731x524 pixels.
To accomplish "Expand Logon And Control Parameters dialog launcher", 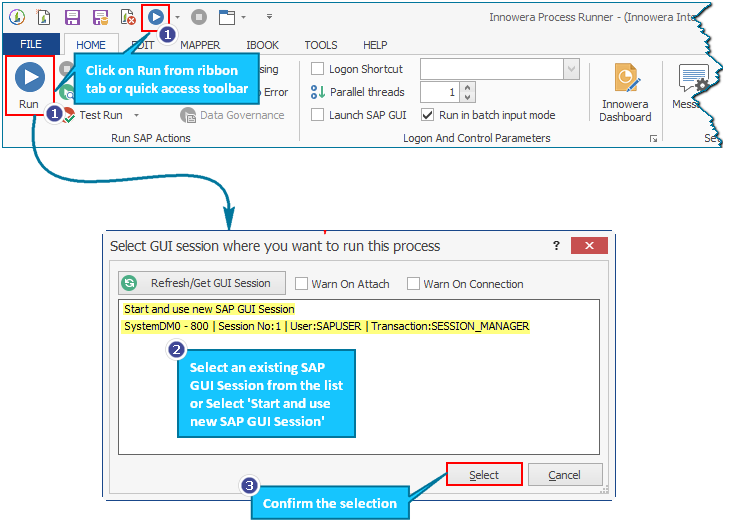I will tap(653, 138).
